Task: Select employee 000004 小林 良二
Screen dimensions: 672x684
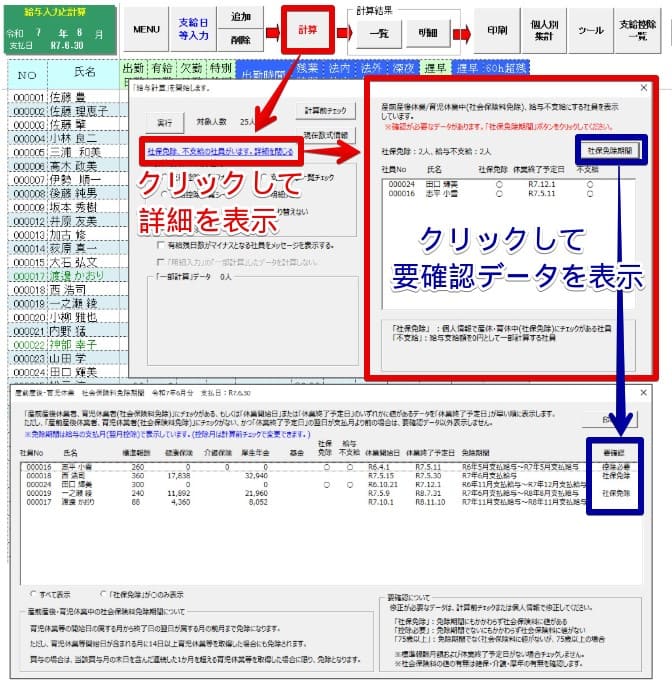Action: 65,138
